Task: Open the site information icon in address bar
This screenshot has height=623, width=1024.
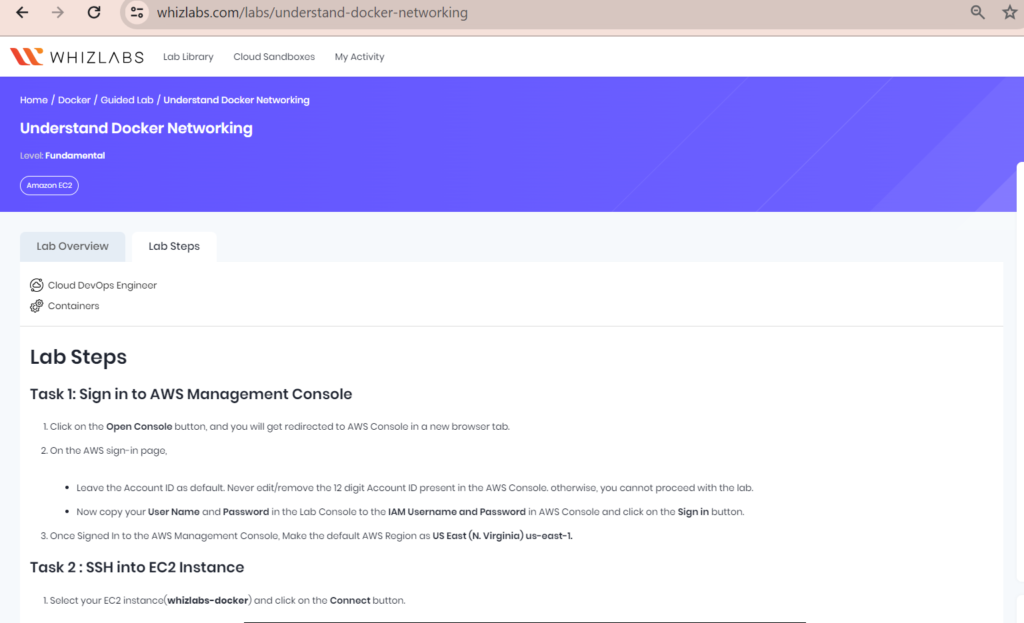Action: click(x=135, y=13)
